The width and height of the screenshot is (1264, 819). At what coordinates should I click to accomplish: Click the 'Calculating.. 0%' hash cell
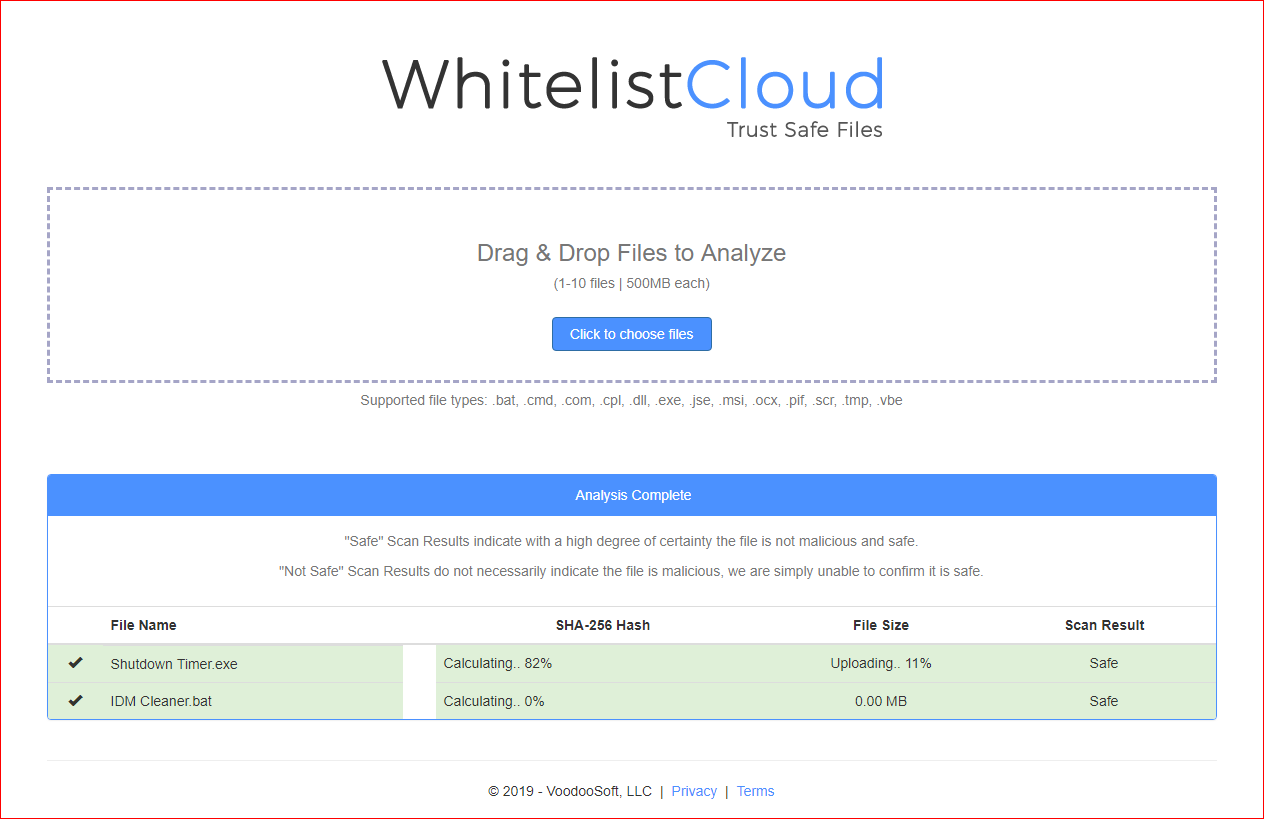tap(494, 701)
